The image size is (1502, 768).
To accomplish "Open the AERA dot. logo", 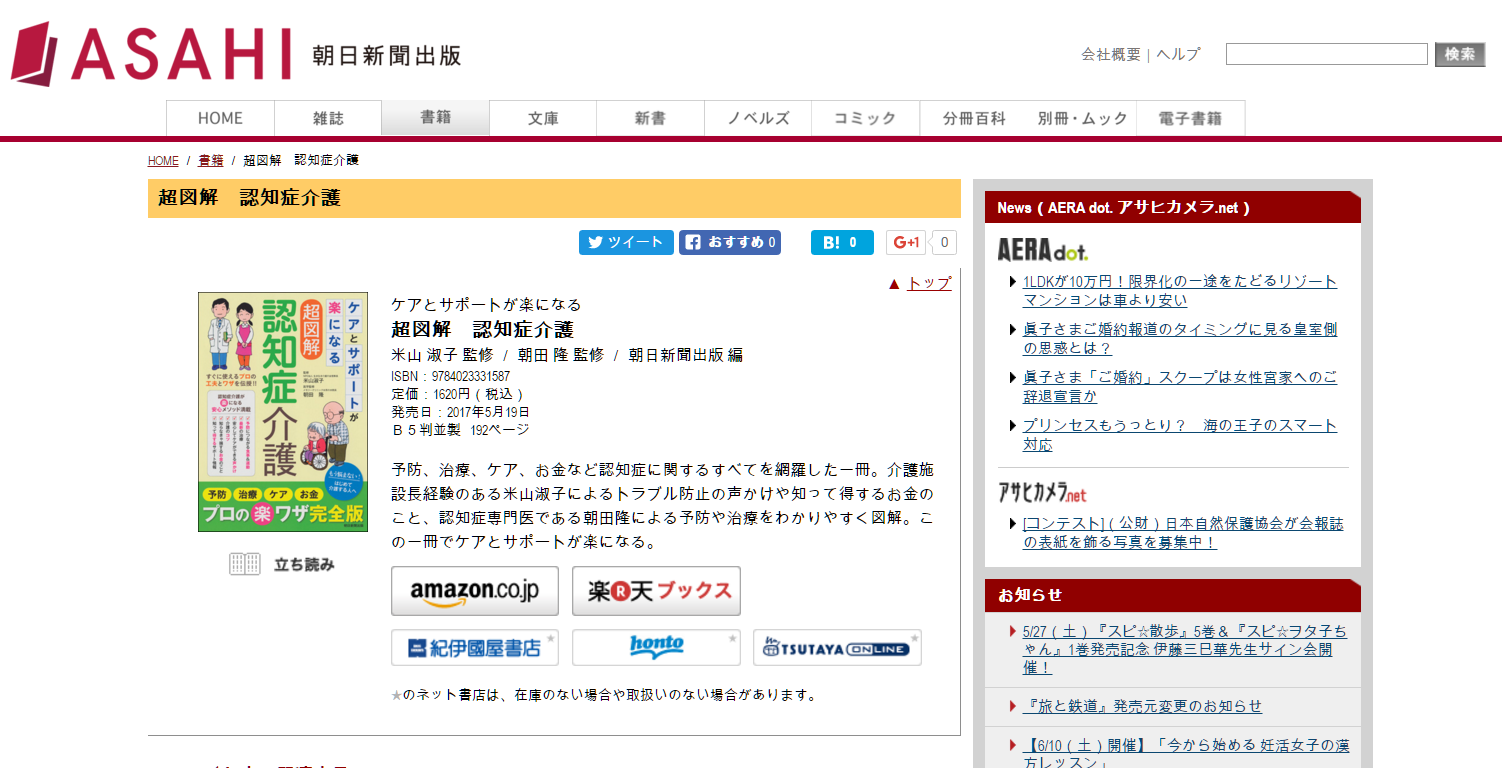I will point(1042,250).
